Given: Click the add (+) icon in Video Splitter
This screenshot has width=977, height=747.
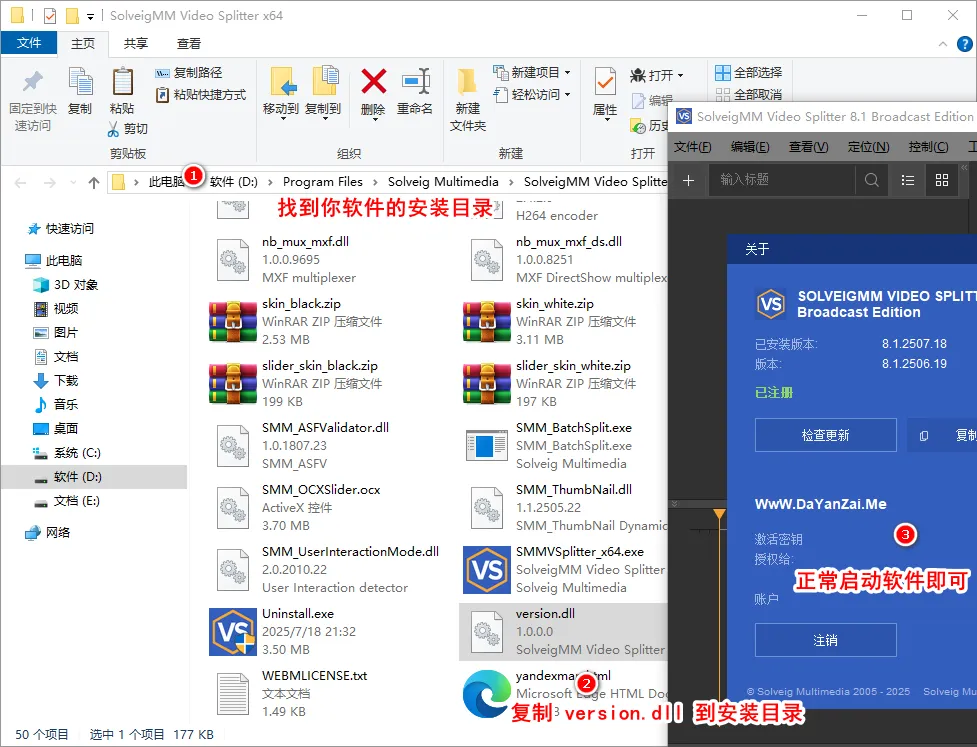Looking at the screenshot, I should click(688, 180).
